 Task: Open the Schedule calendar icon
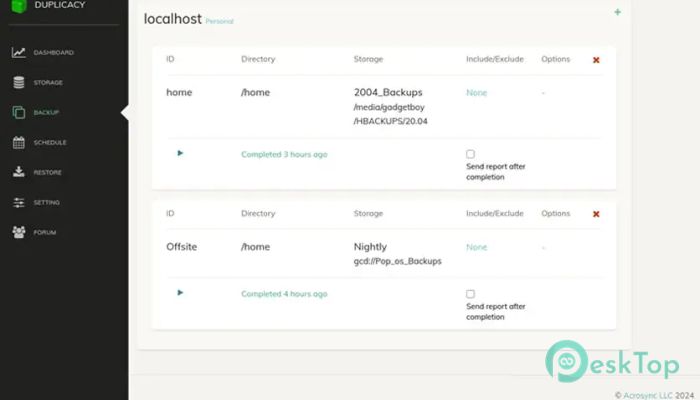(19, 142)
